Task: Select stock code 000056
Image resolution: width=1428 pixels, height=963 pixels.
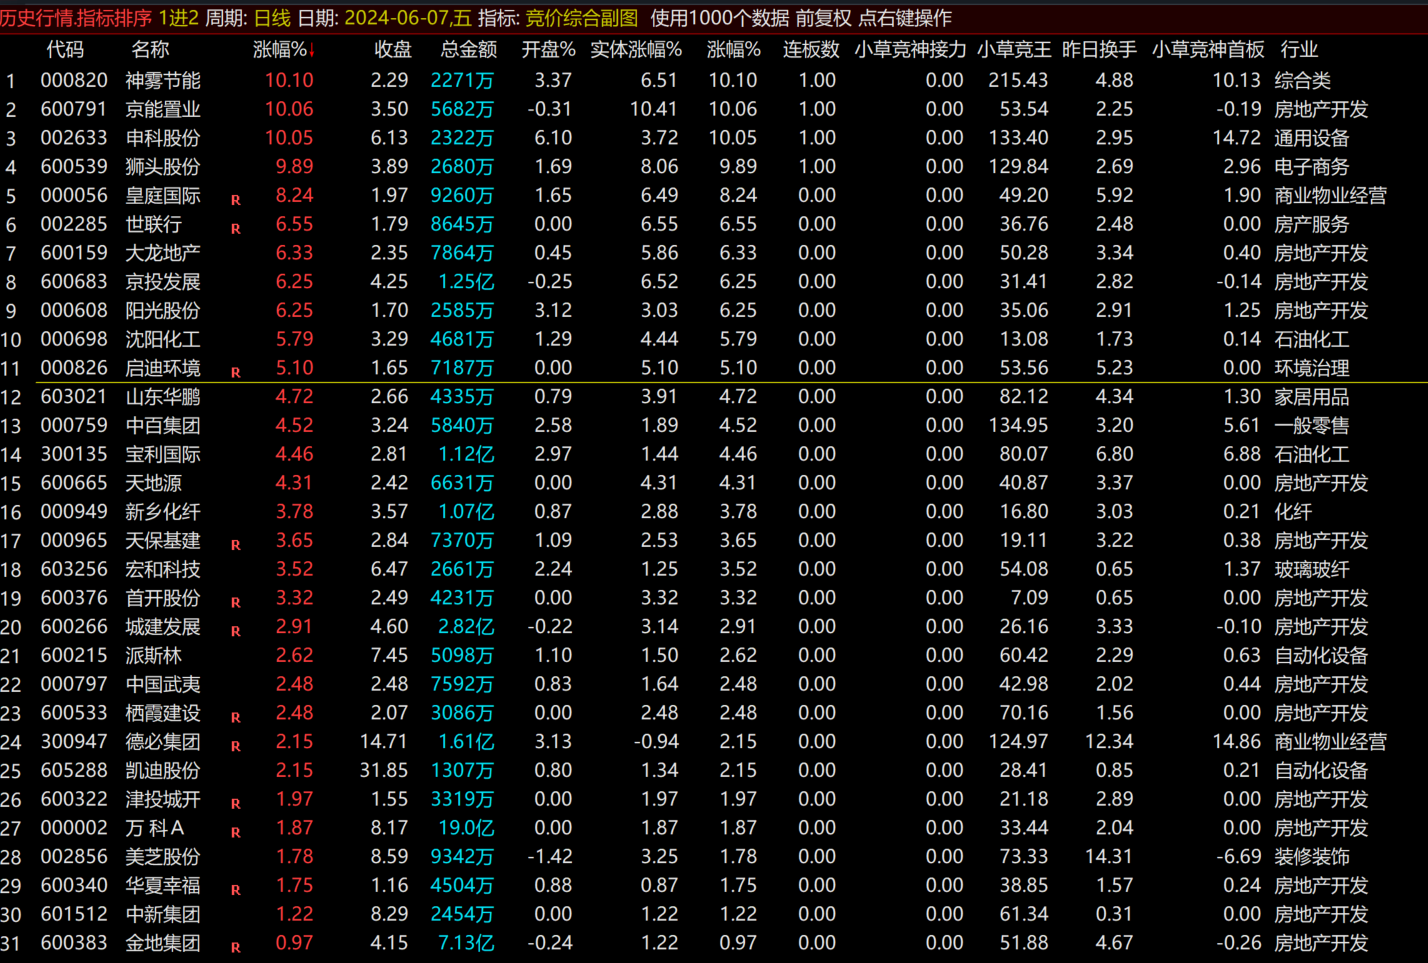Action: point(73,195)
